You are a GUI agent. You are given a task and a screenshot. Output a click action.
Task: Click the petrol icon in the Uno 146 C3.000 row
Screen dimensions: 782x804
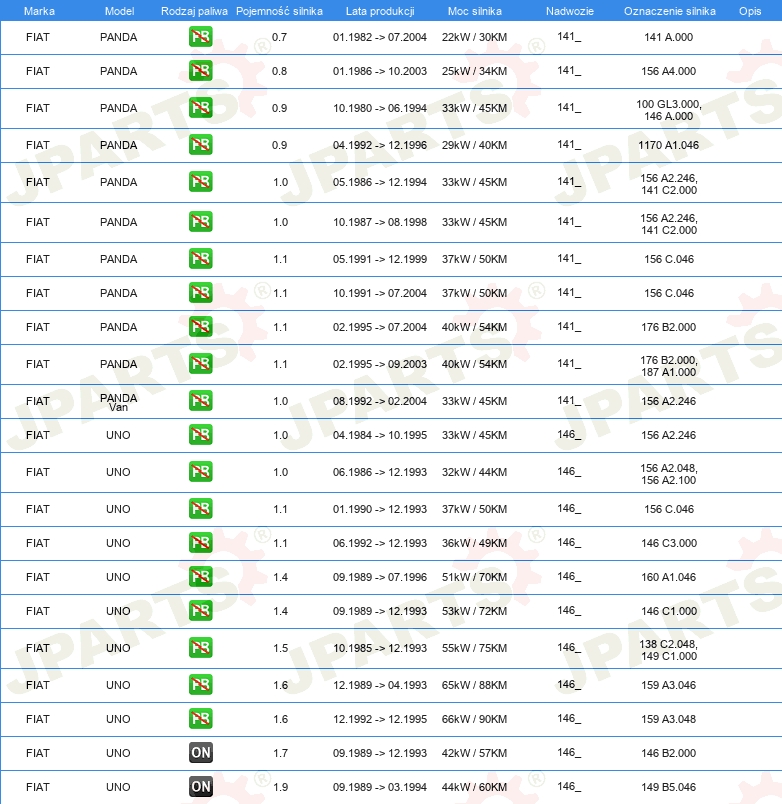[200, 543]
